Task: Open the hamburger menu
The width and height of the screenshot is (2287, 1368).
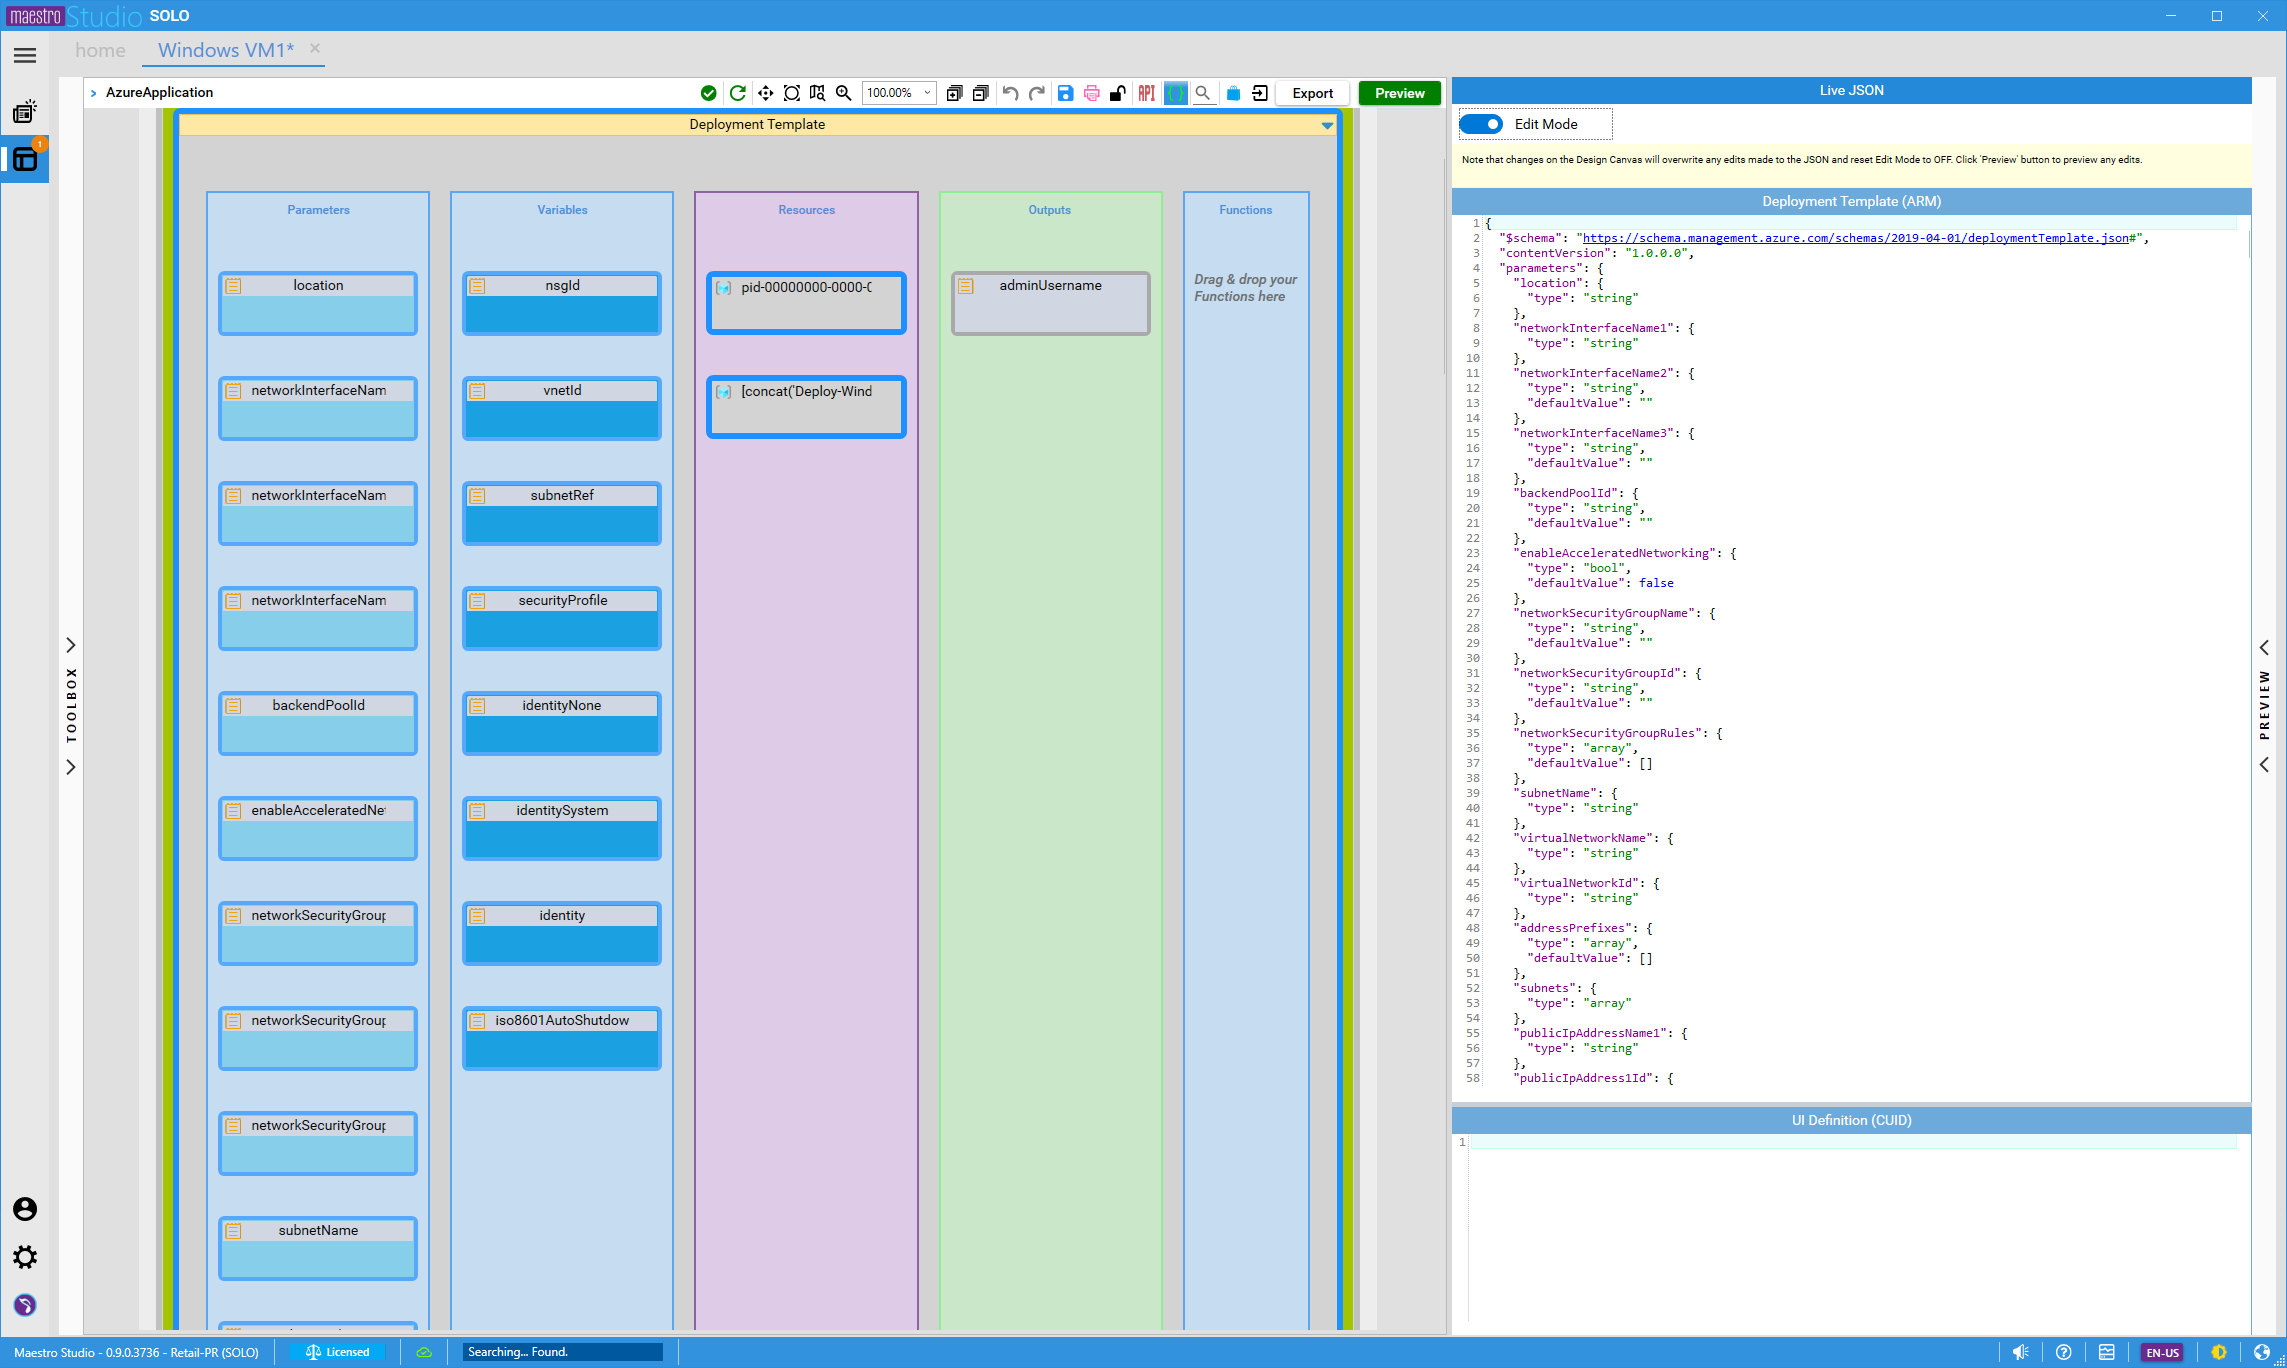Action: pyautogui.click(x=25, y=56)
